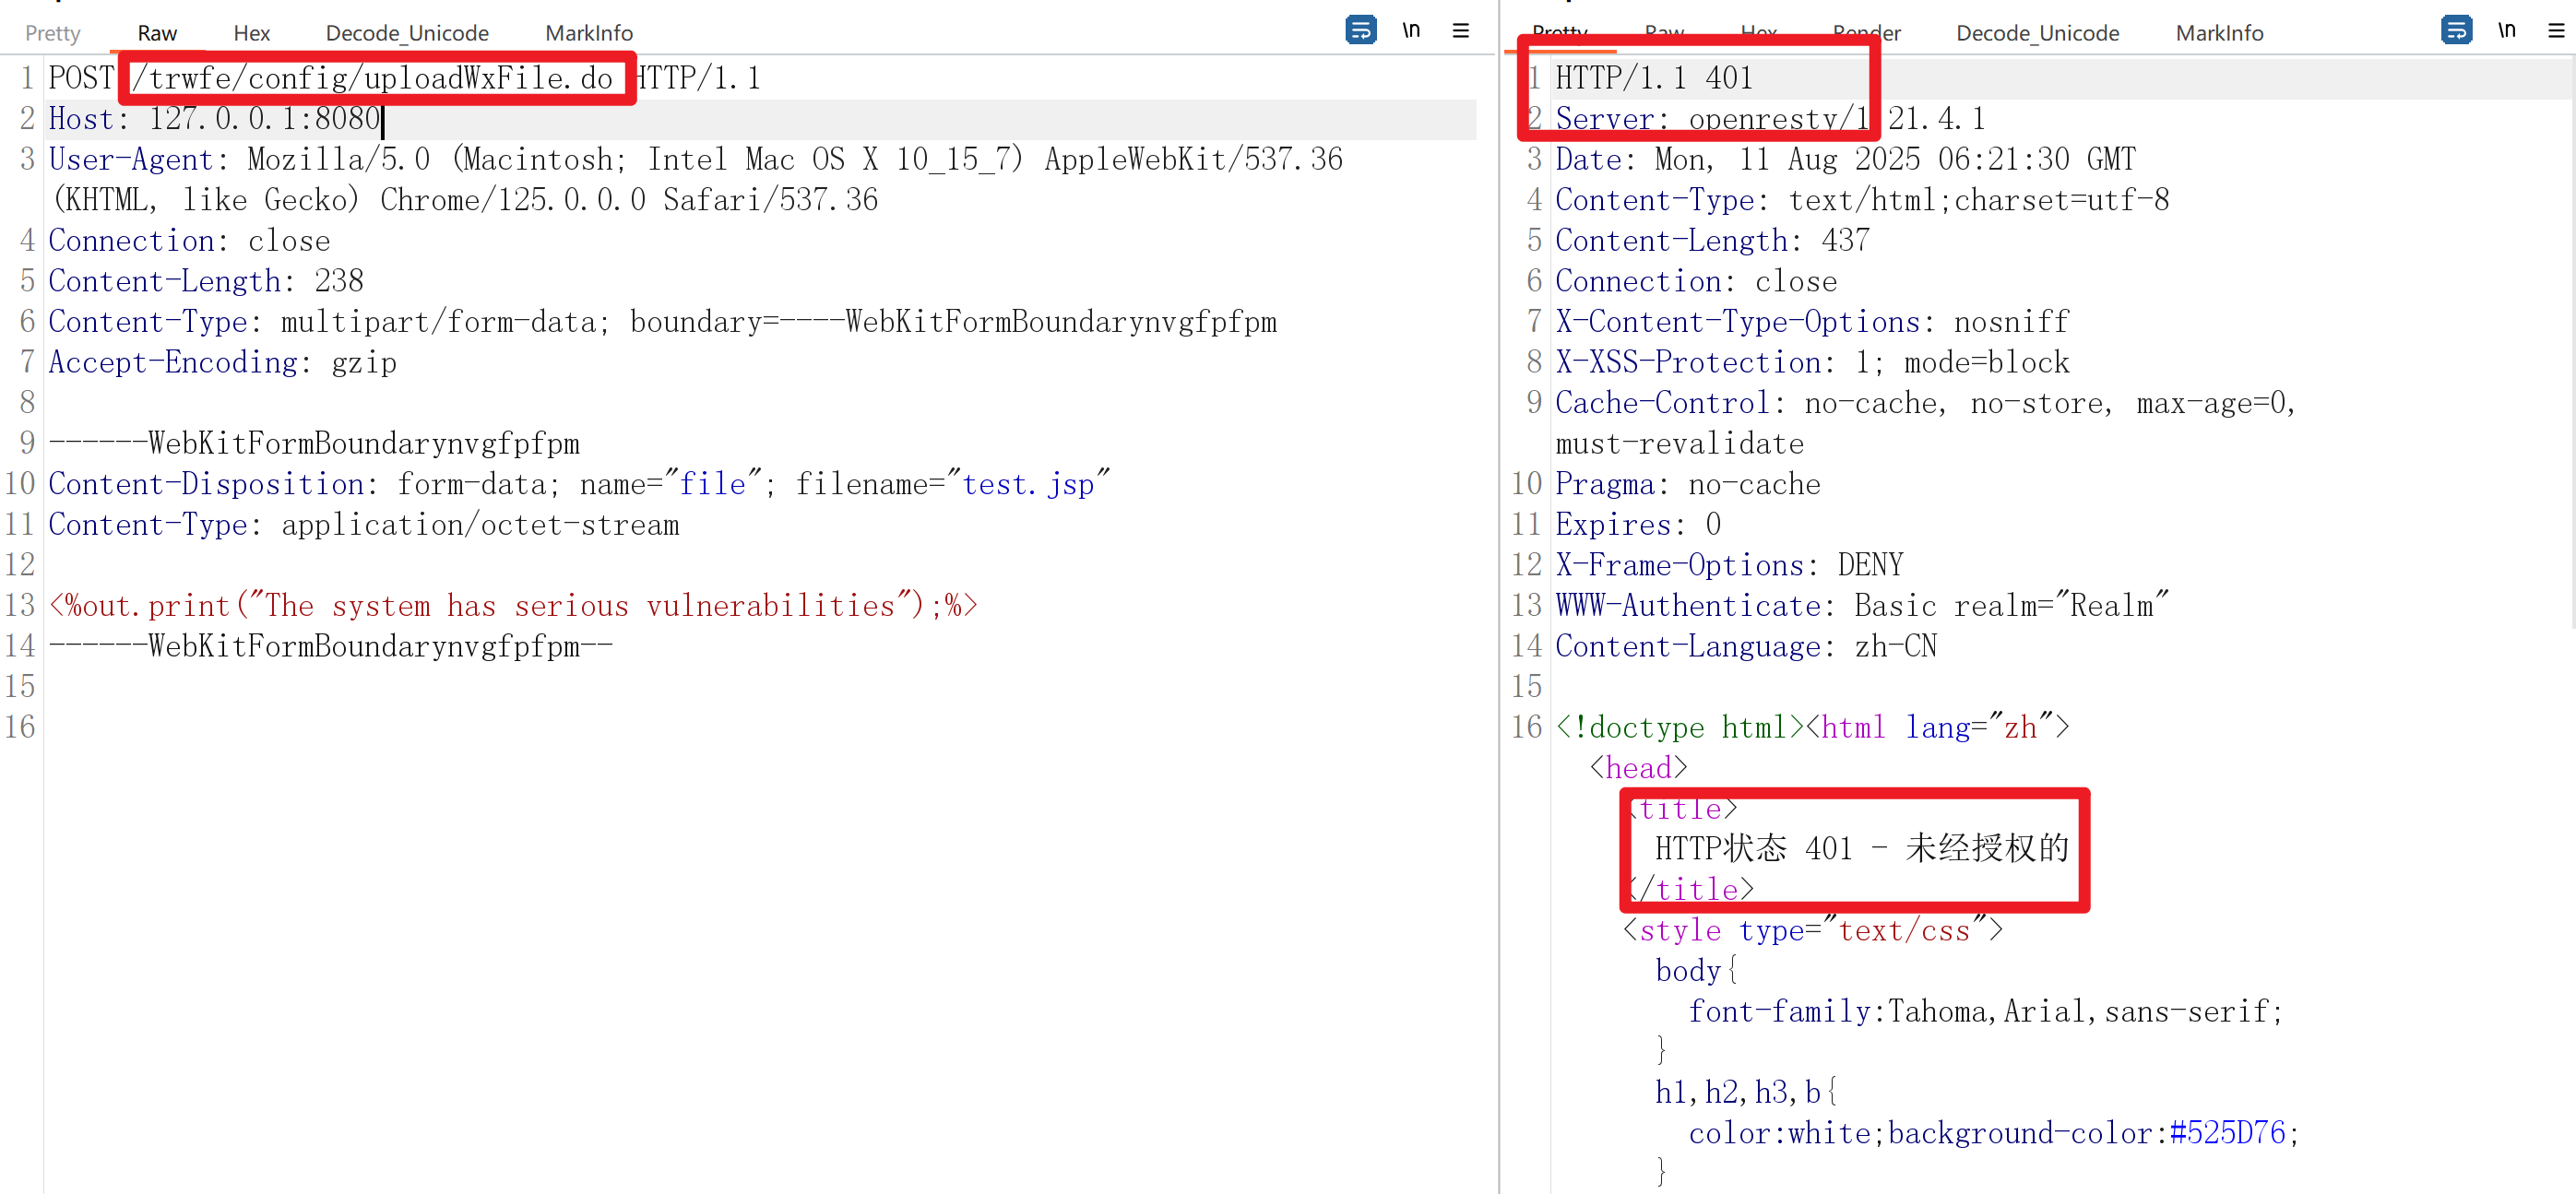Toggle \n characters display in response panel
Viewport: 2576px width, 1194px height.
2506,30
